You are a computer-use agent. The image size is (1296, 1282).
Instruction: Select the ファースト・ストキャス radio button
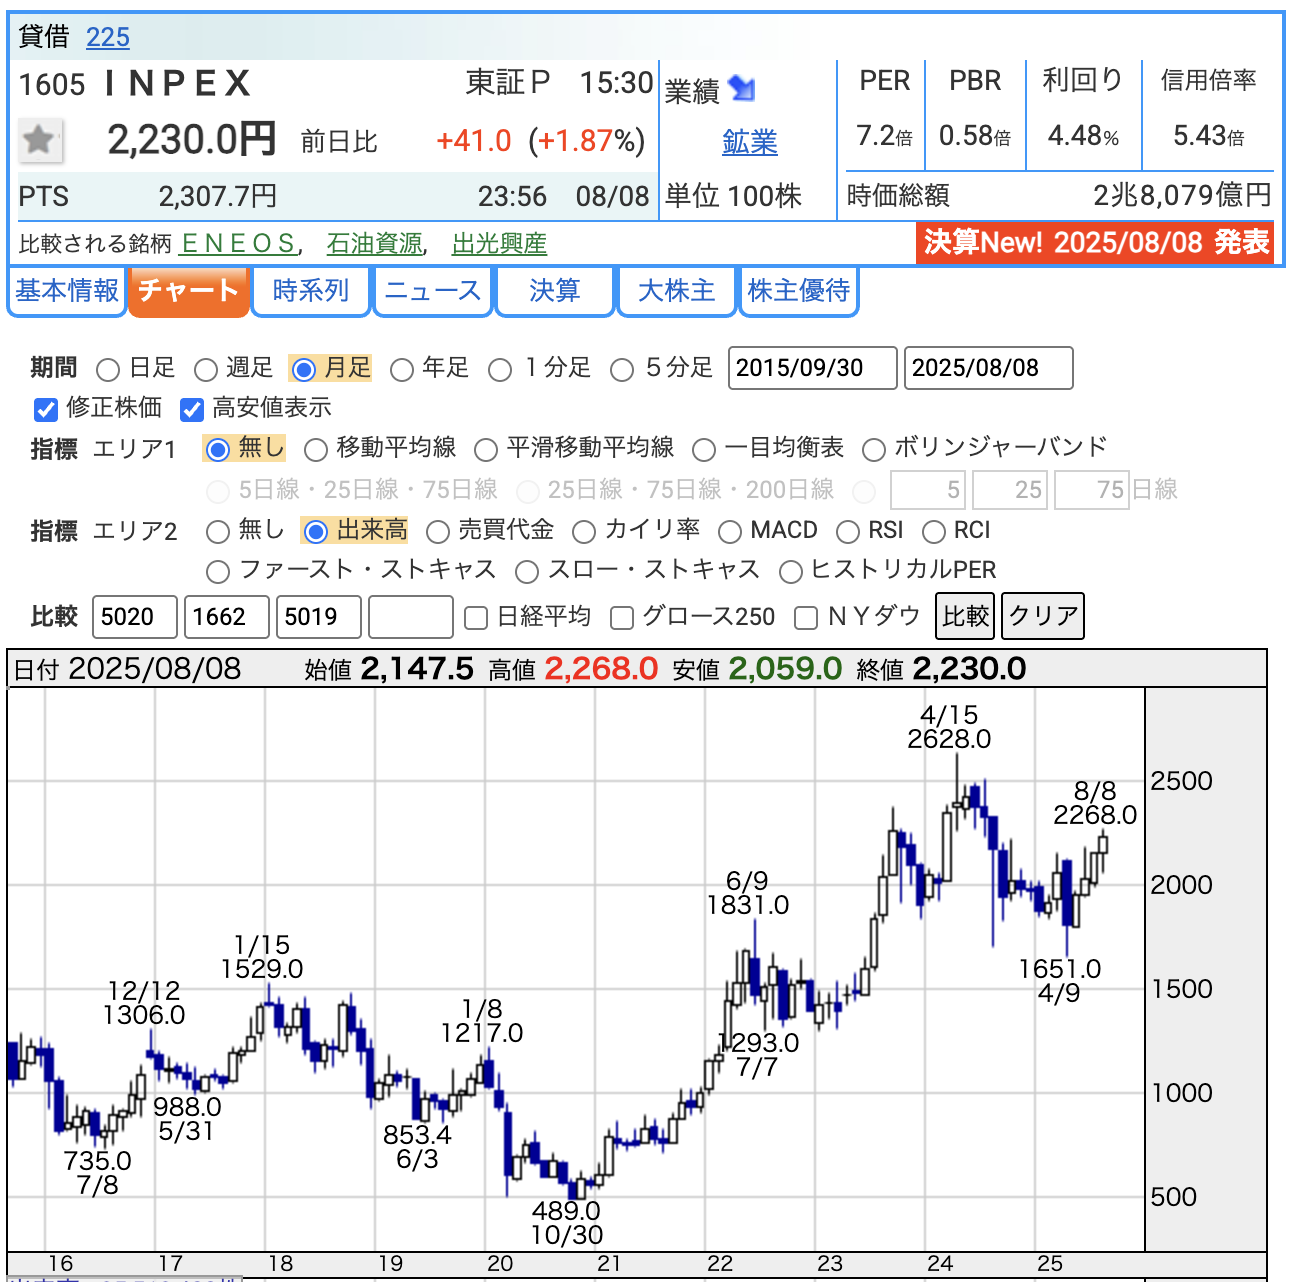217,572
